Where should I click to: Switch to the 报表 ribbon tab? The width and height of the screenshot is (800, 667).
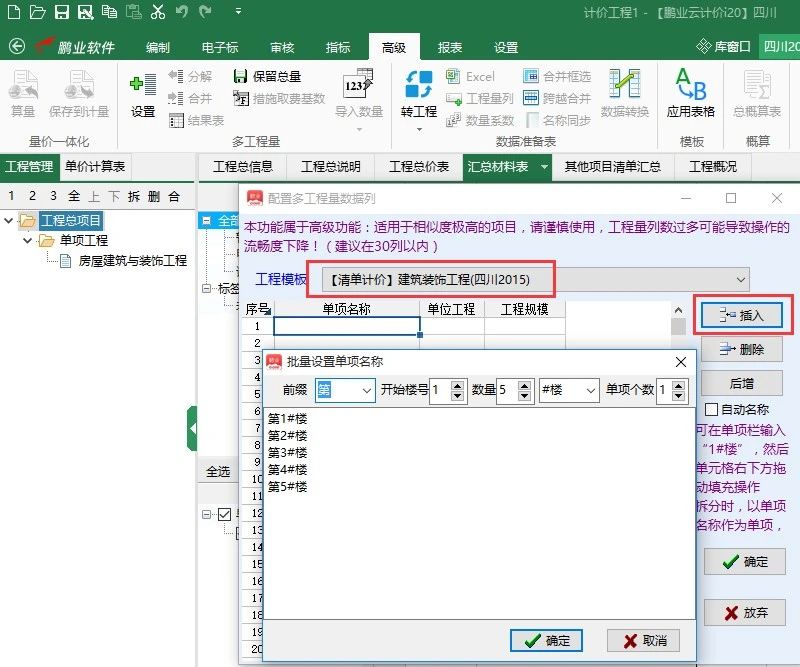click(x=450, y=47)
